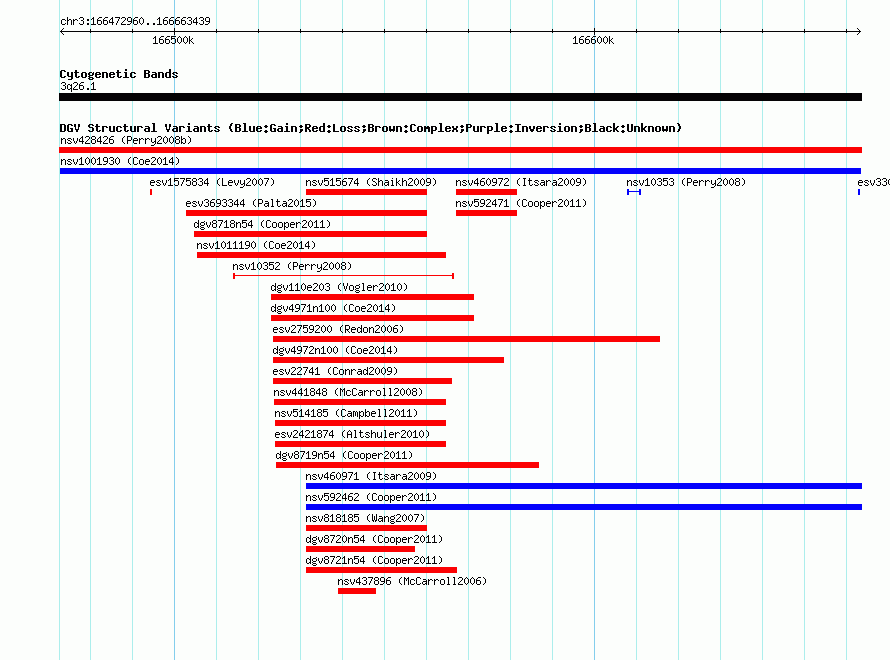Select the red nsv428426 loss bar
Screen dimensions: 890x660
tap(460, 150)
